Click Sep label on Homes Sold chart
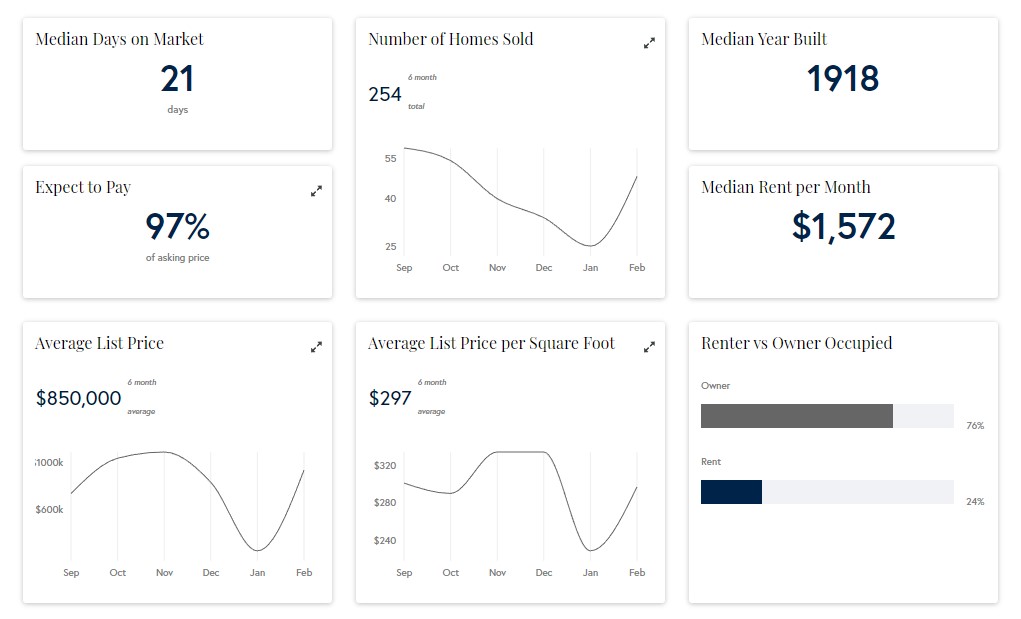1021x619 pixels. 404,268
